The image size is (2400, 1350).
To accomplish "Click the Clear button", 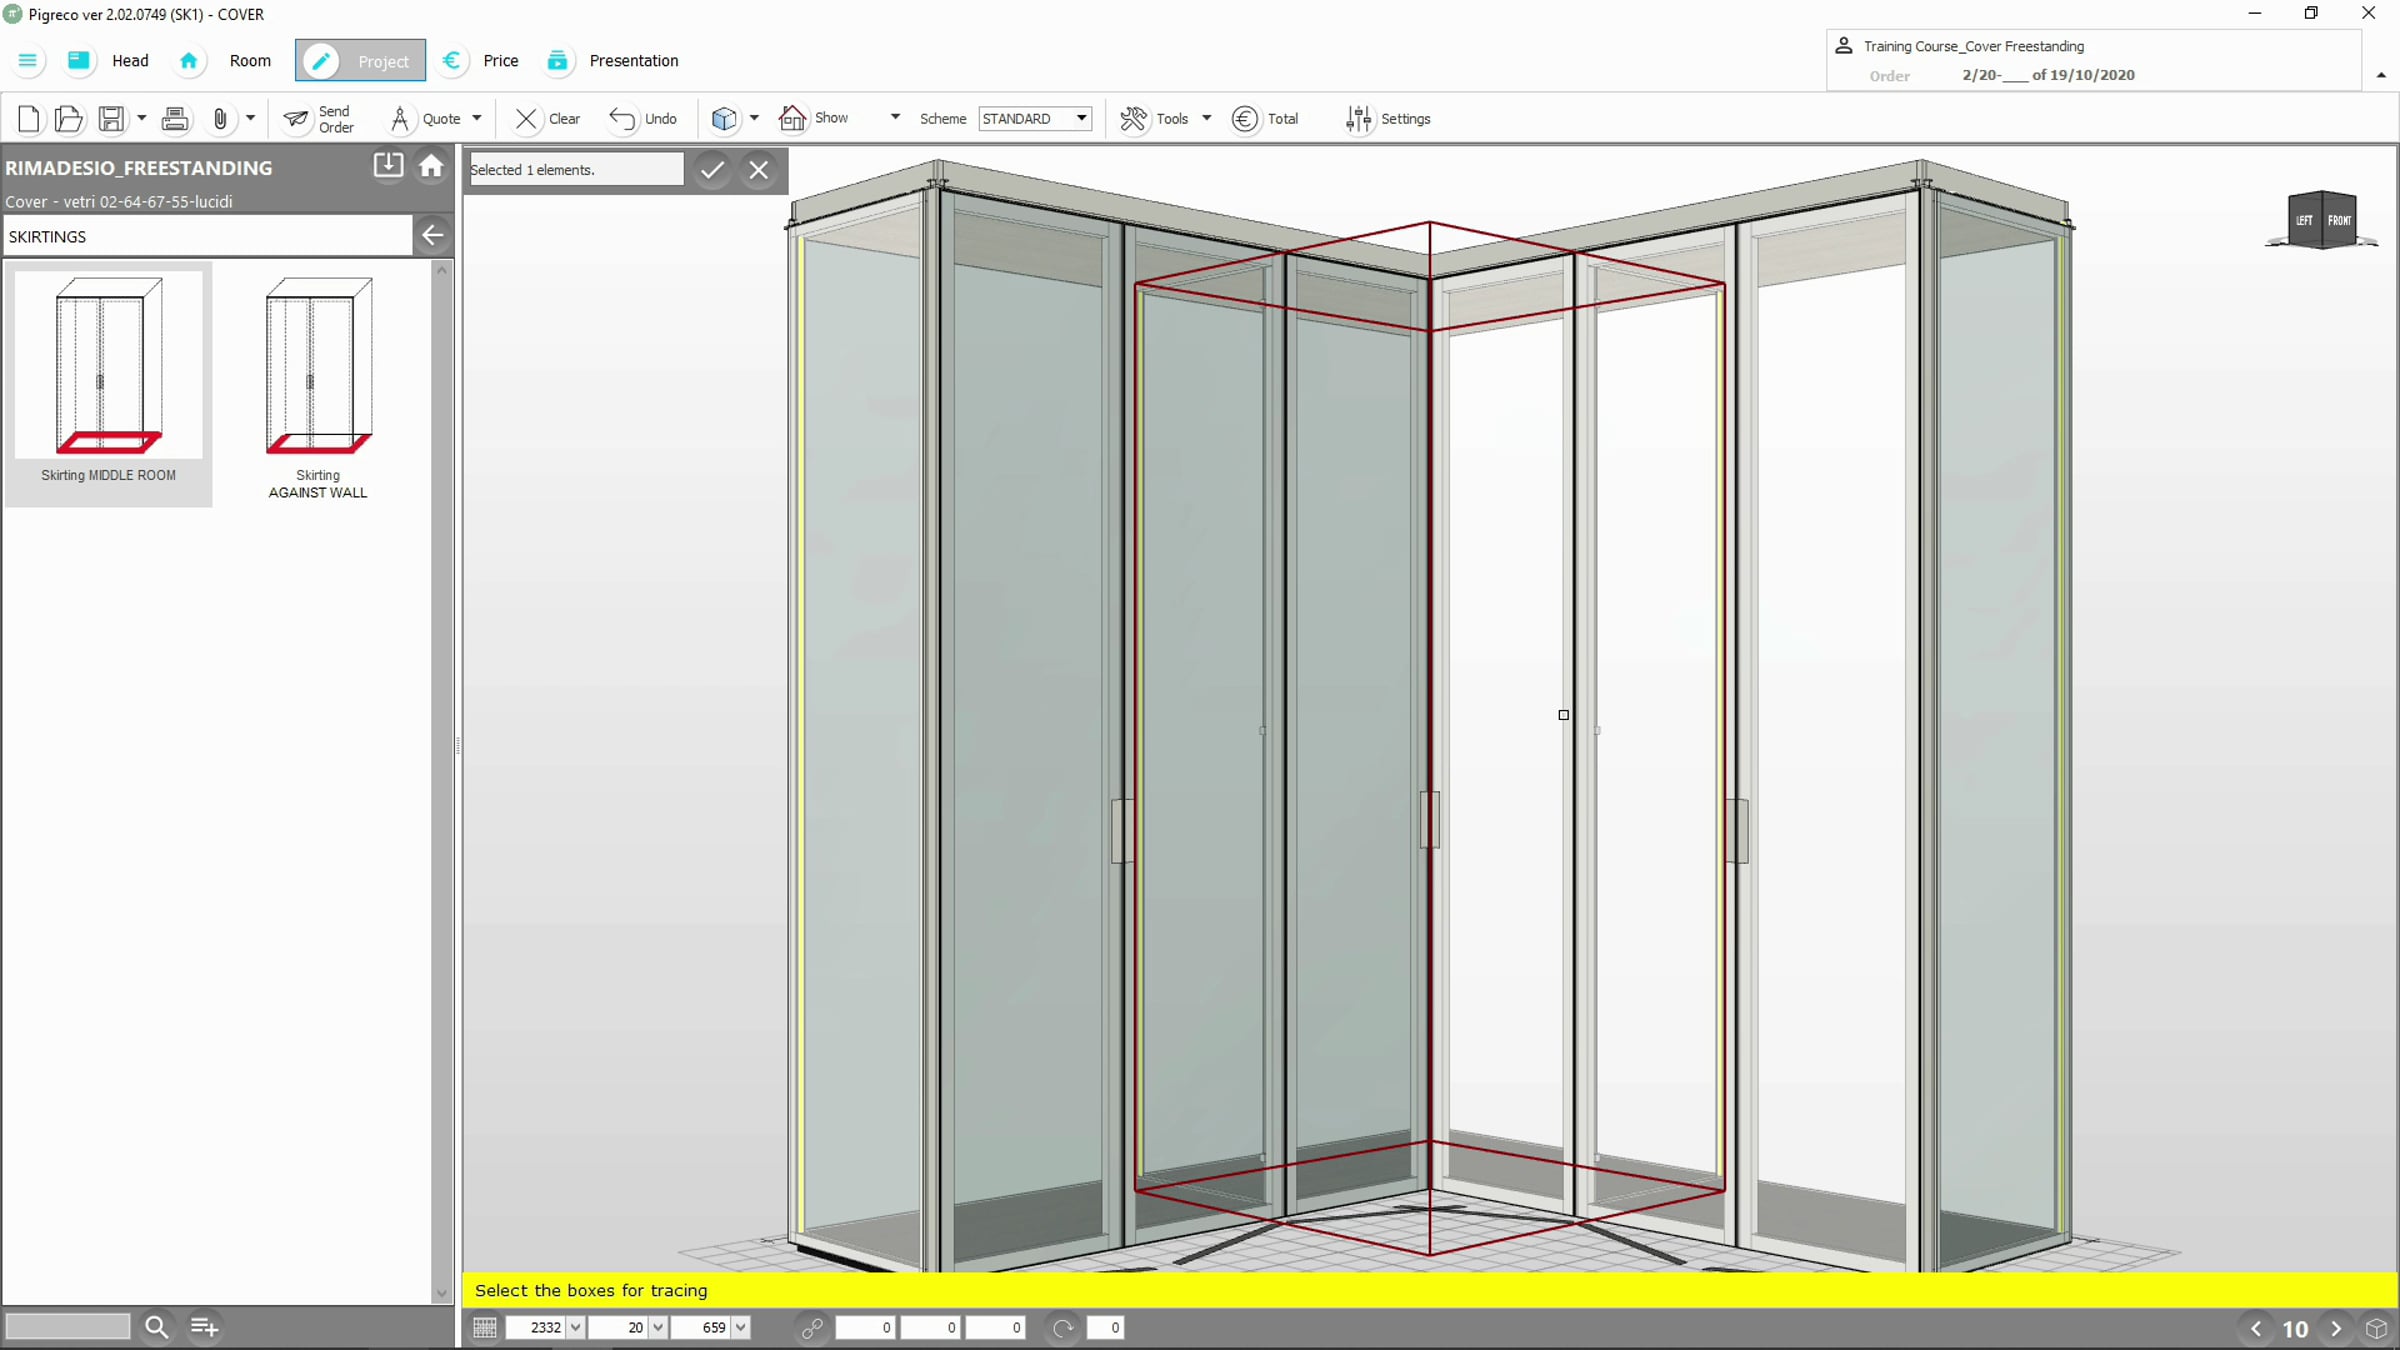I will tap(547, 119).
